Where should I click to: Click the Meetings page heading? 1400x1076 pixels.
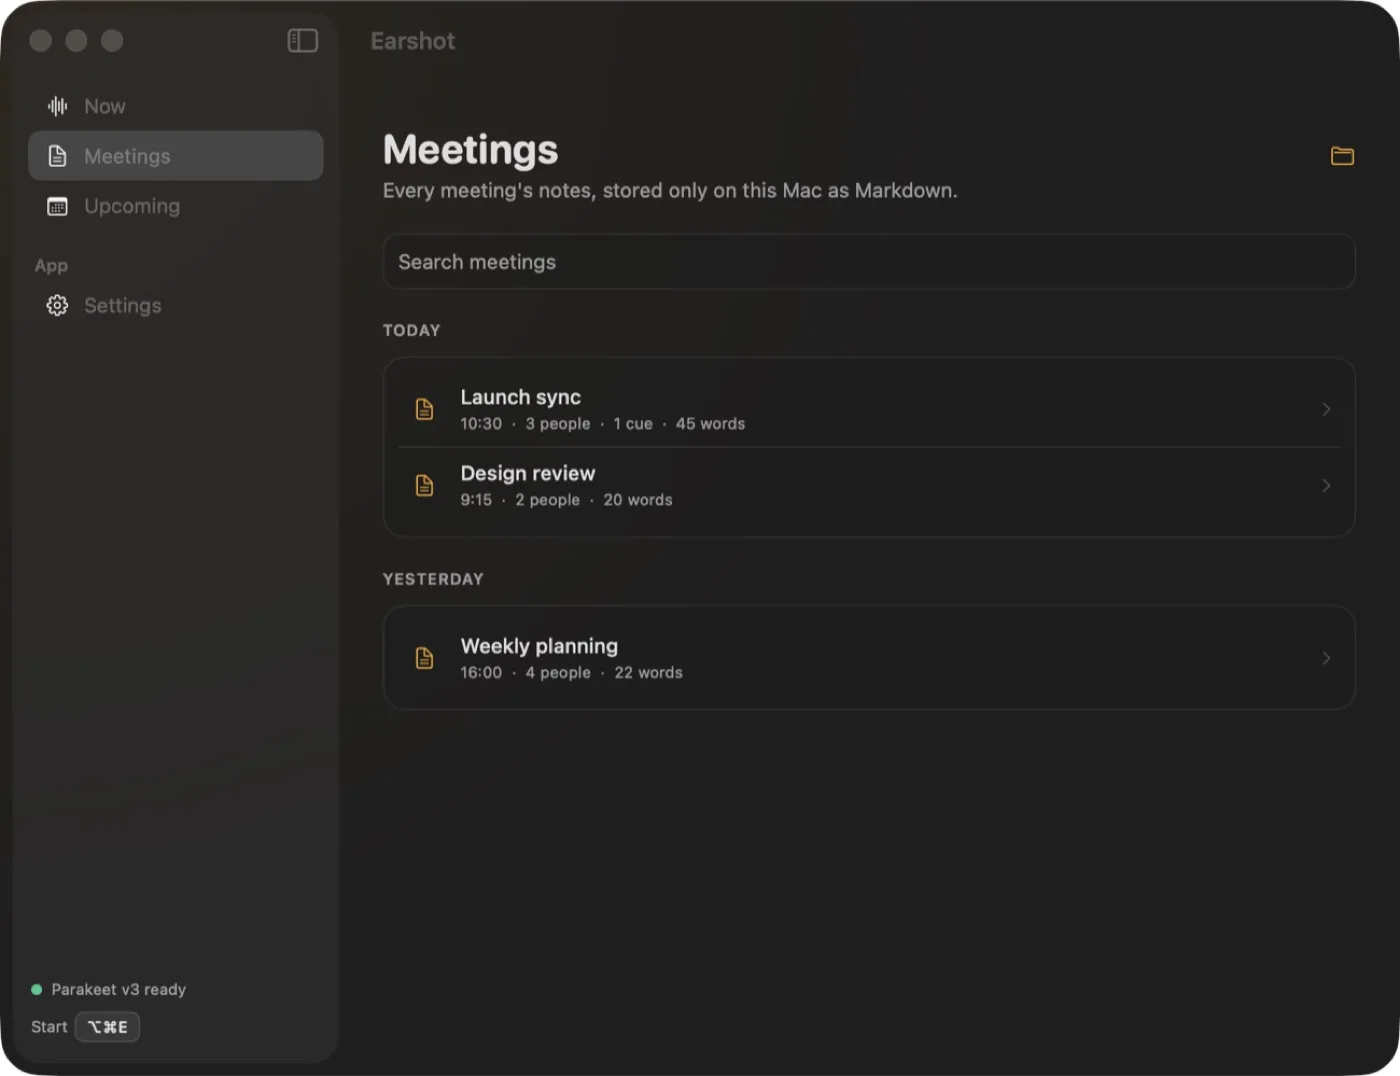[470, 150]
